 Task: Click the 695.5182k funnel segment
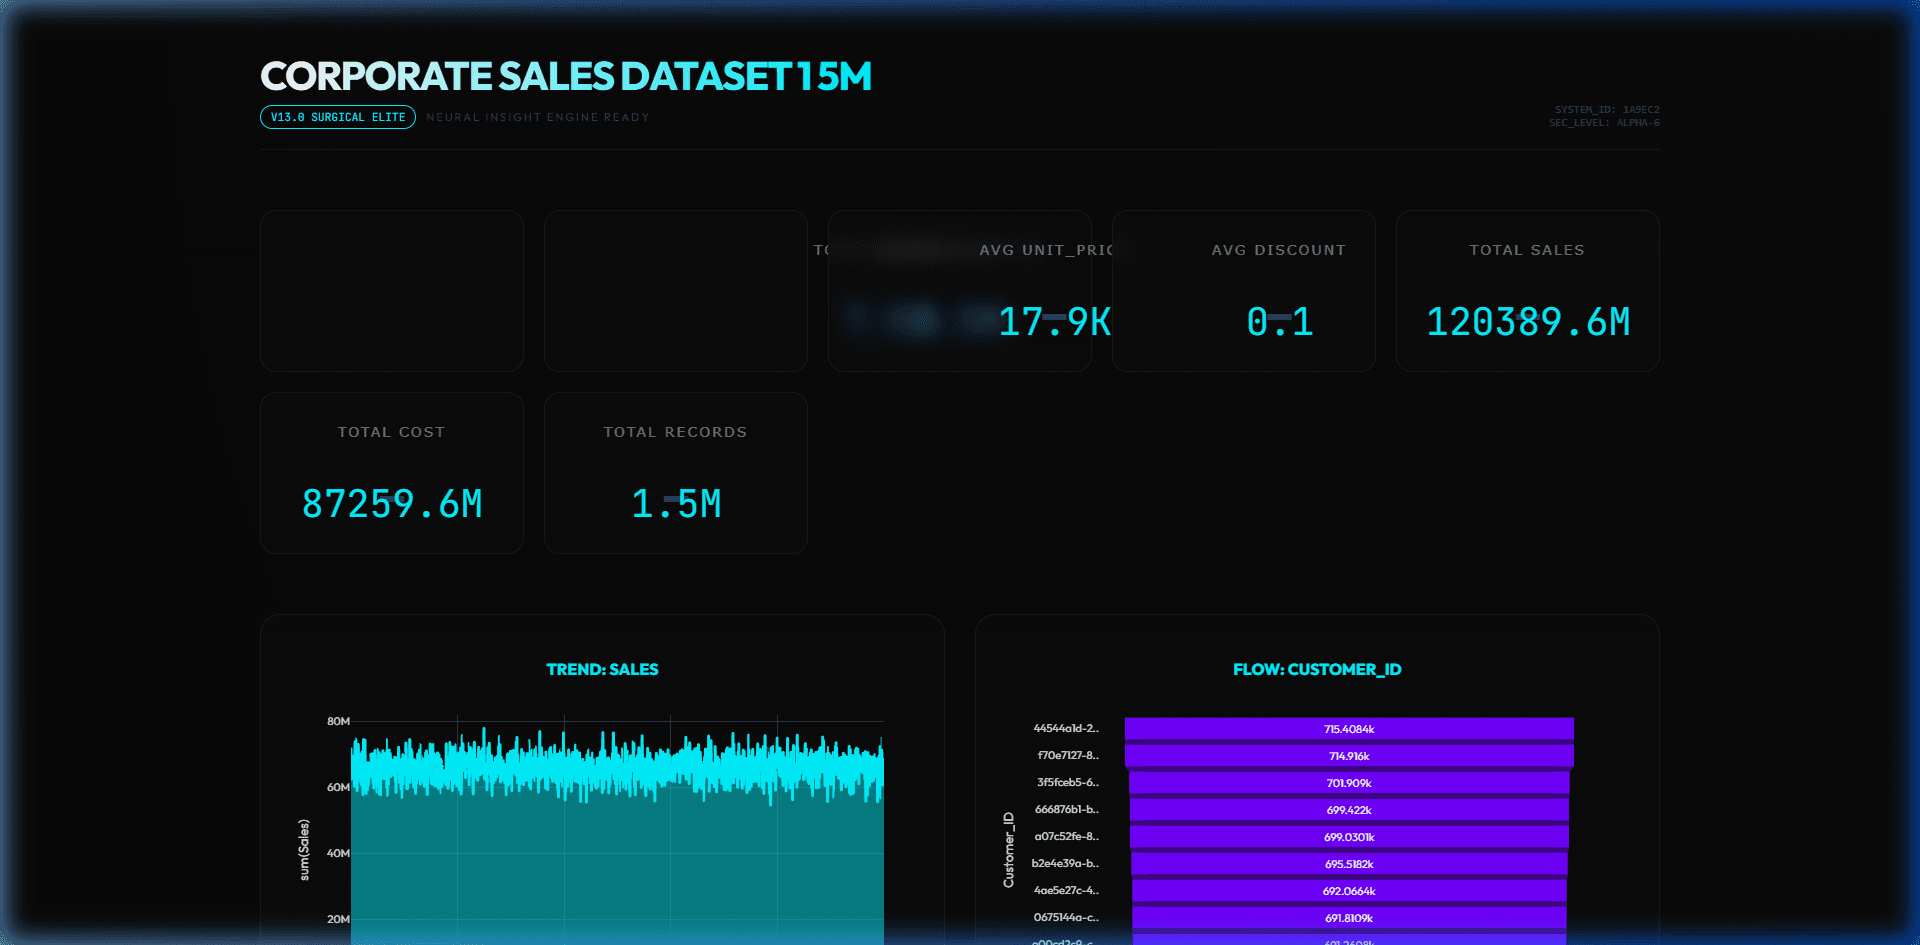coord(1349,864)
